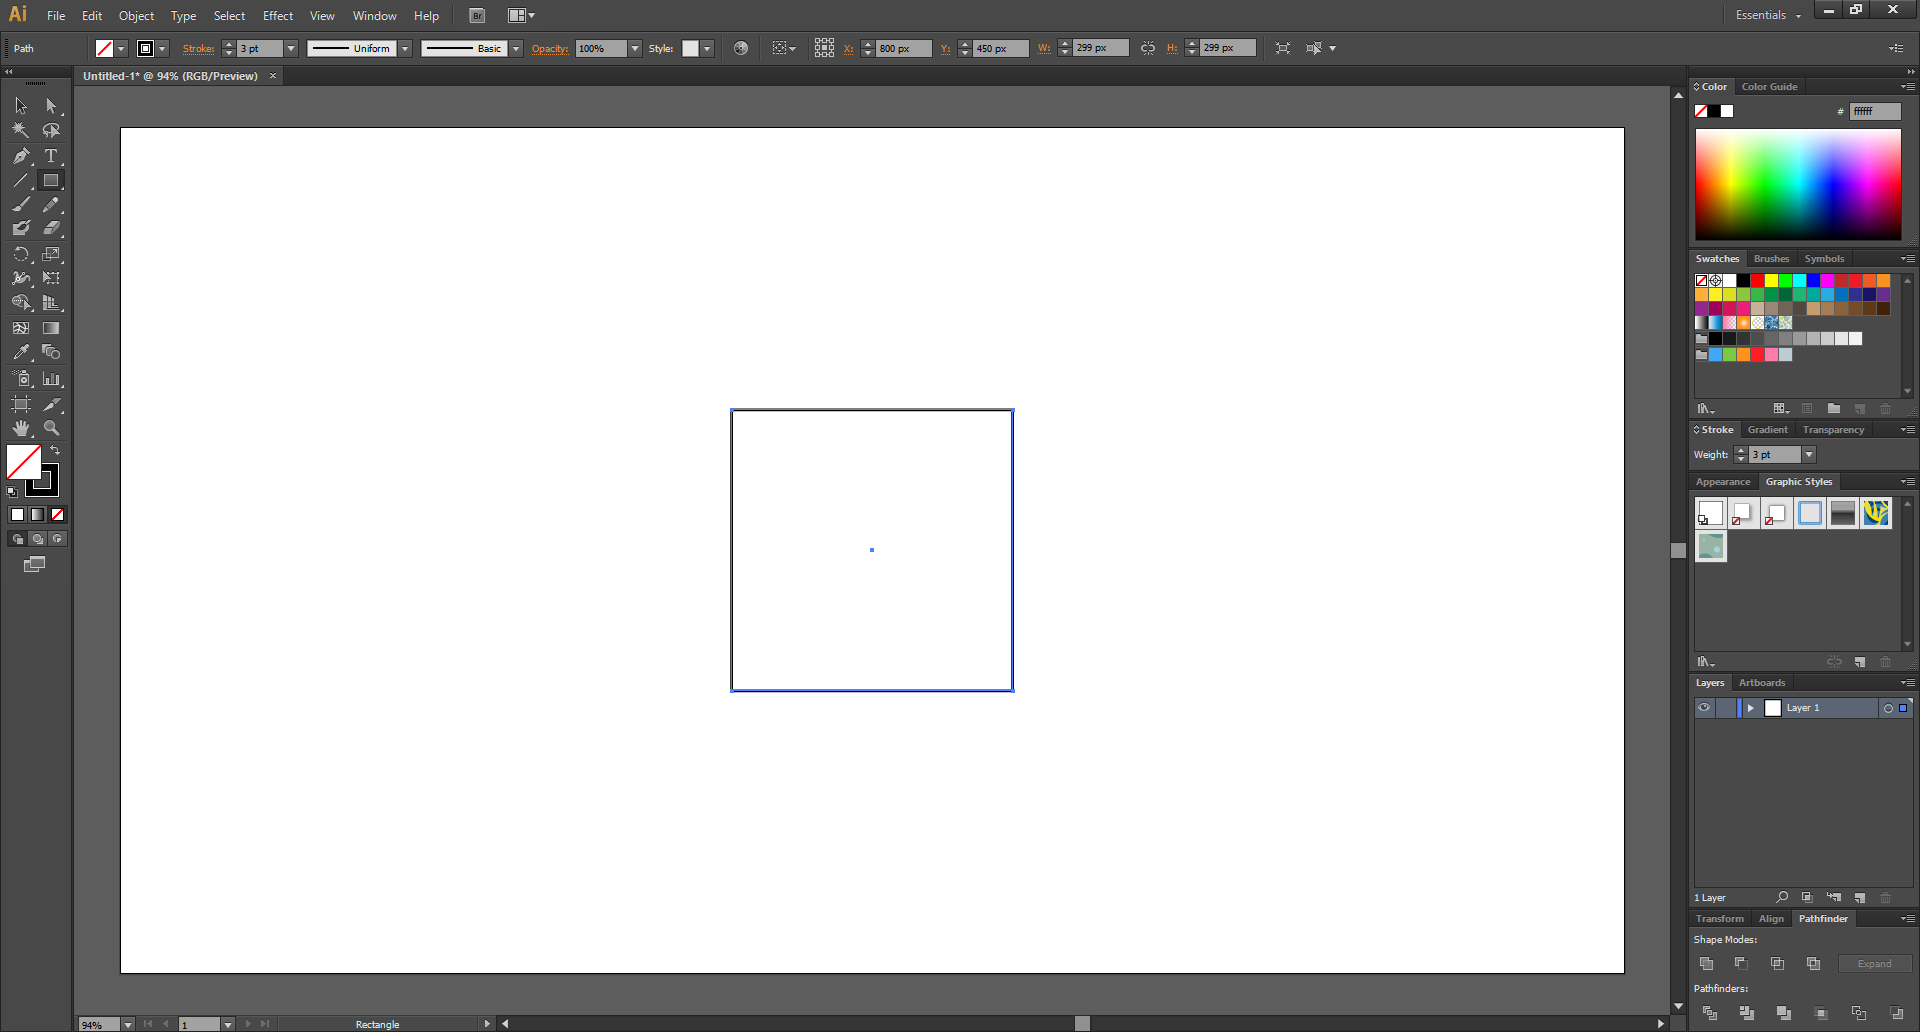Toggle Constrain Width and Height Proportions
This screenshot has width=1920, height=1032.
point(1148,48)
